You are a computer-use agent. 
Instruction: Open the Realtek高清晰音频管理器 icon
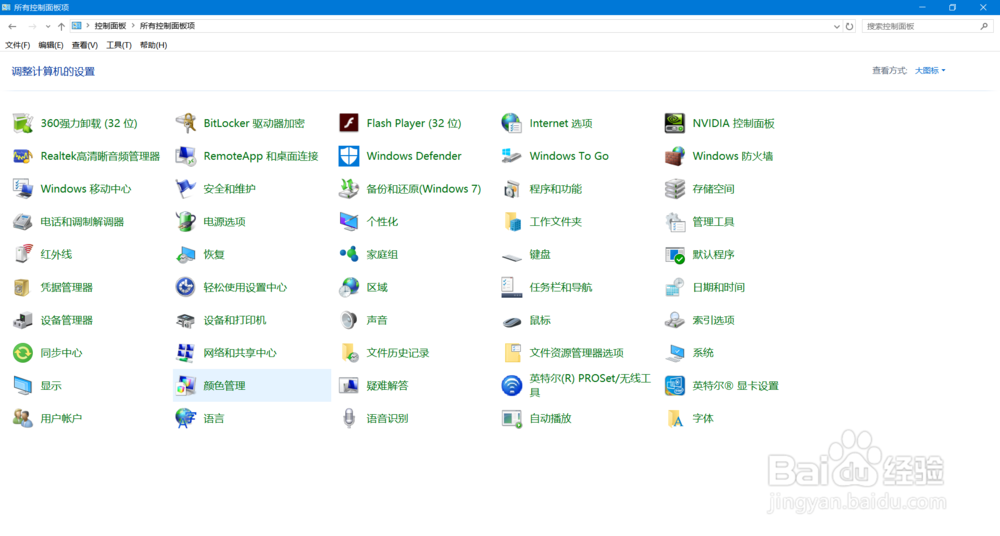23,156
